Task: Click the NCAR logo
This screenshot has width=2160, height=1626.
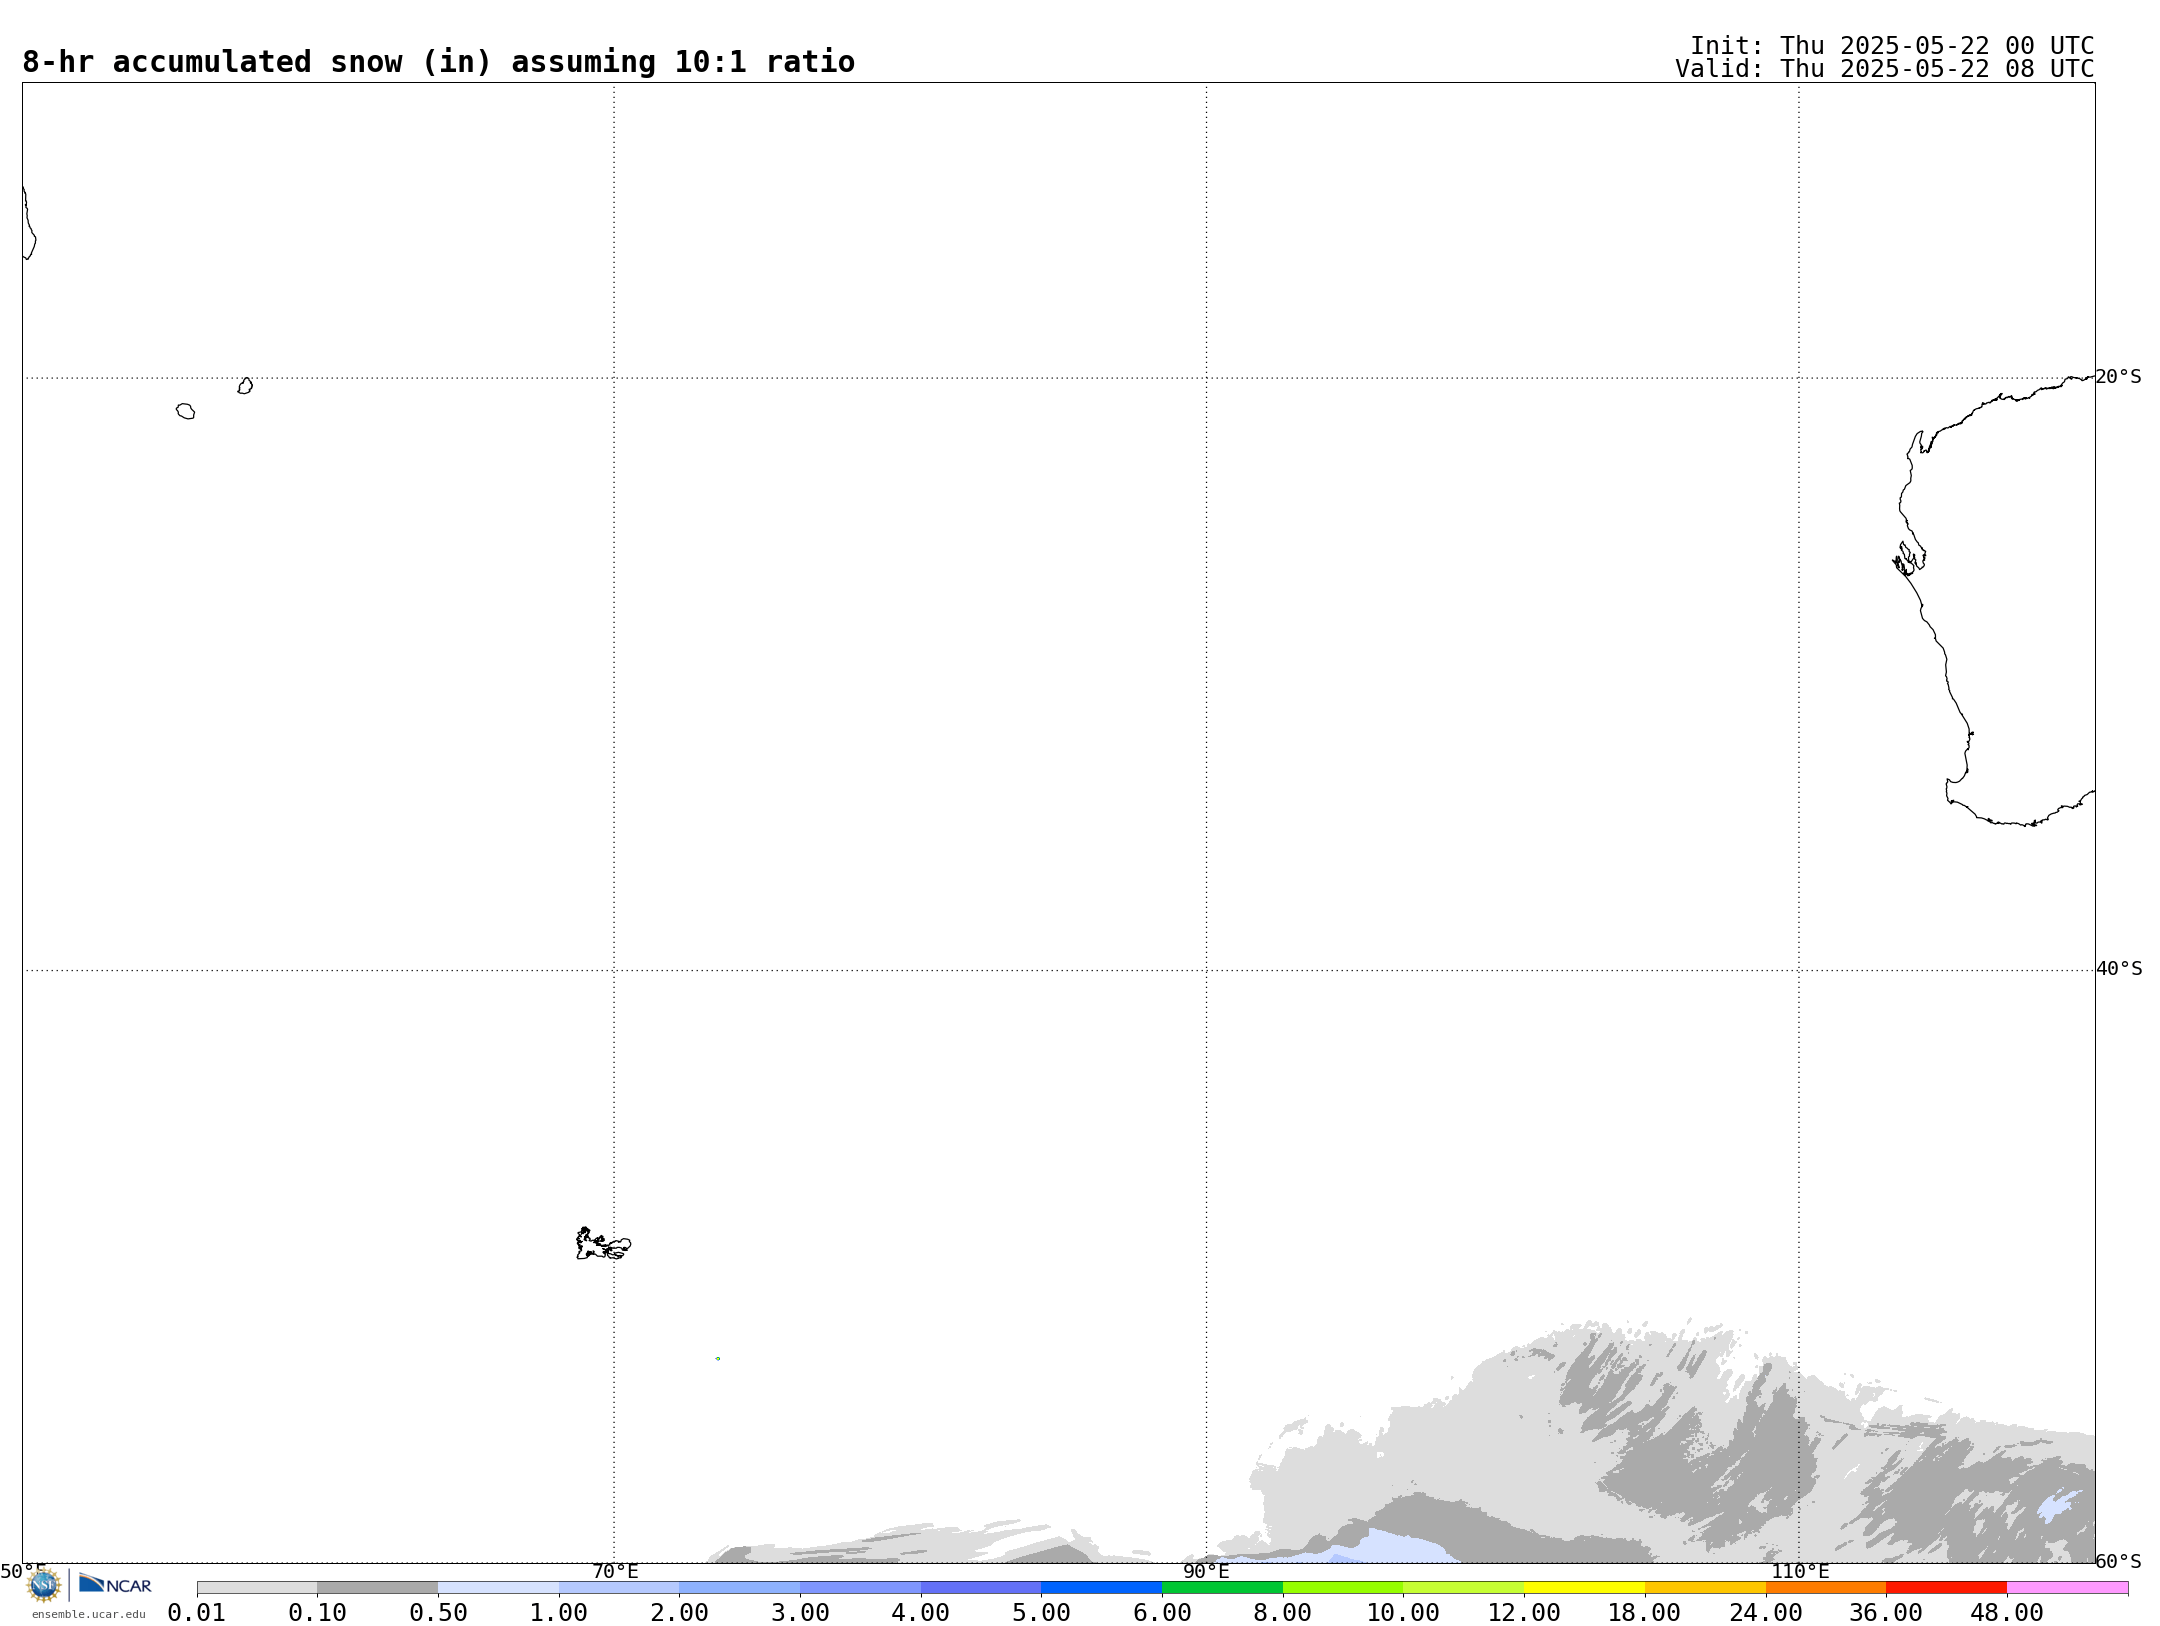Action: click(x=115, y=1584)
